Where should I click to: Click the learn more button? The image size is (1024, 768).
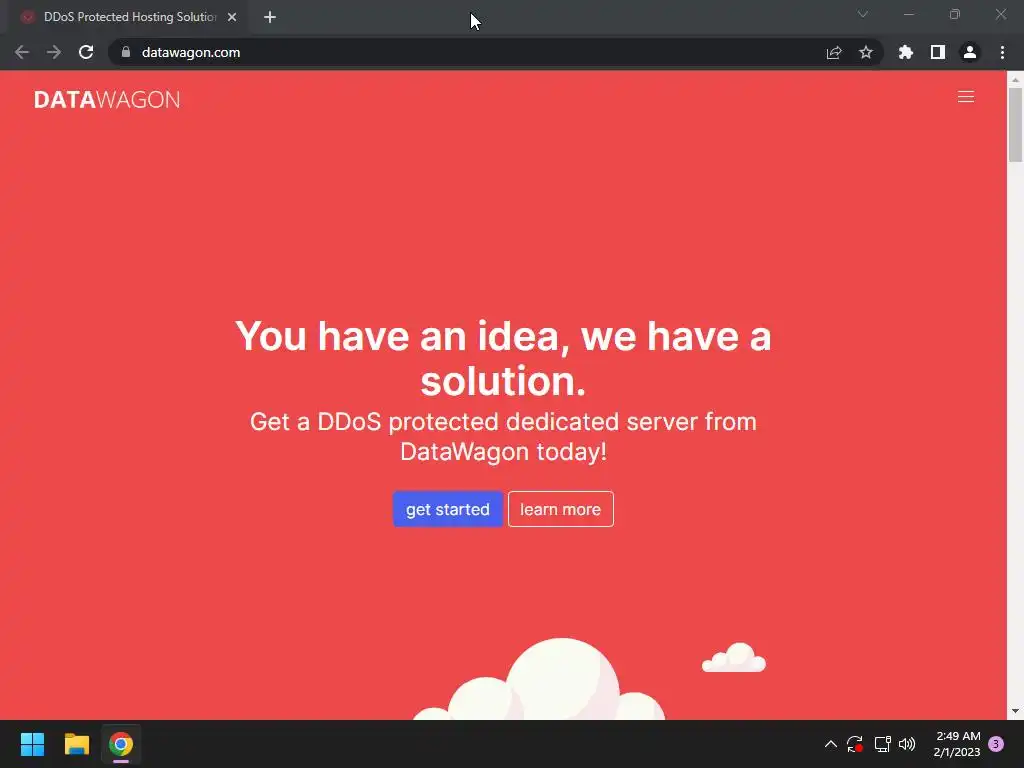tap(560, 509)
